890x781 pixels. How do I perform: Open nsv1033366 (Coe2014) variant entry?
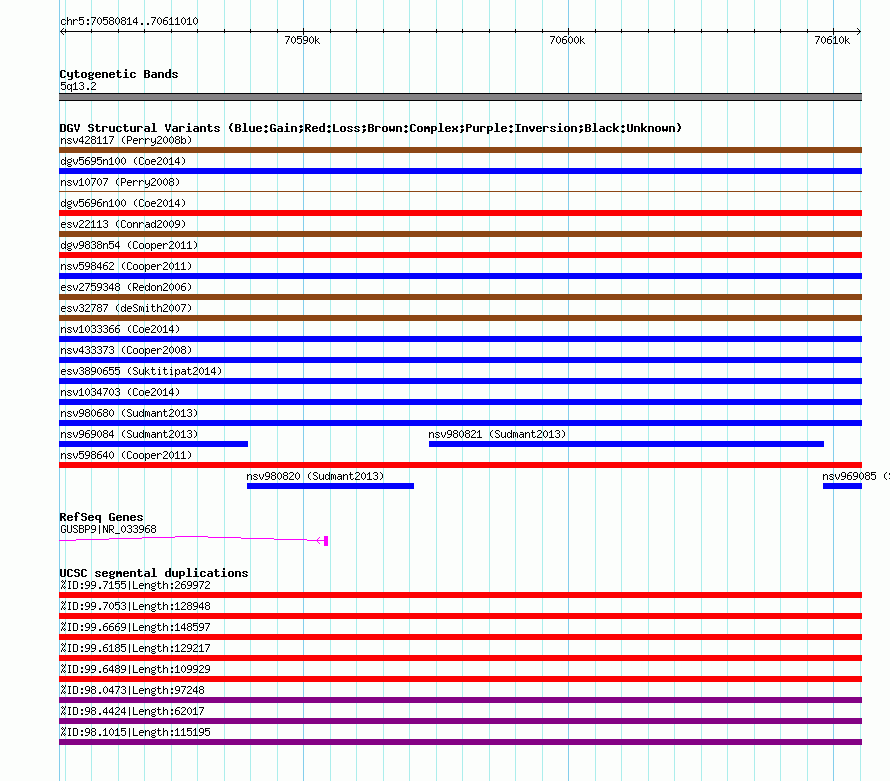click(x=120, y=329)
